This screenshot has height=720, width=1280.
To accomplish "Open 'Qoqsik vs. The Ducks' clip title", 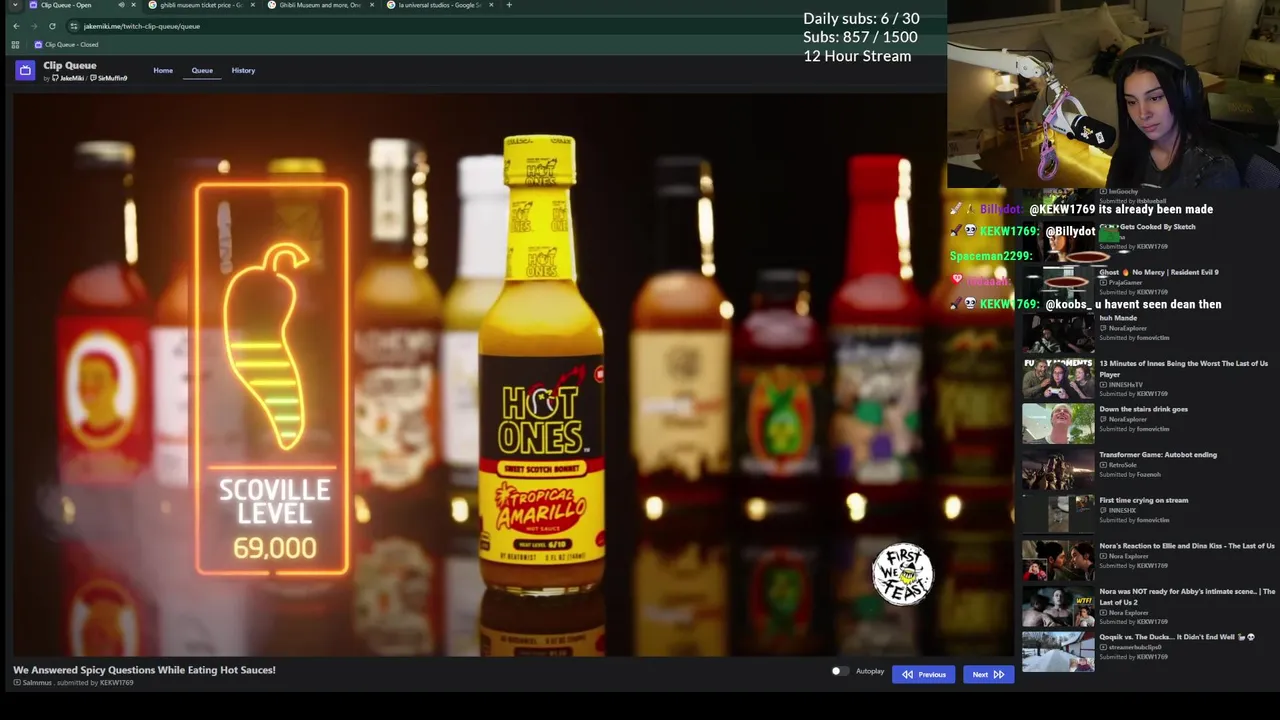I will 1177,637.
